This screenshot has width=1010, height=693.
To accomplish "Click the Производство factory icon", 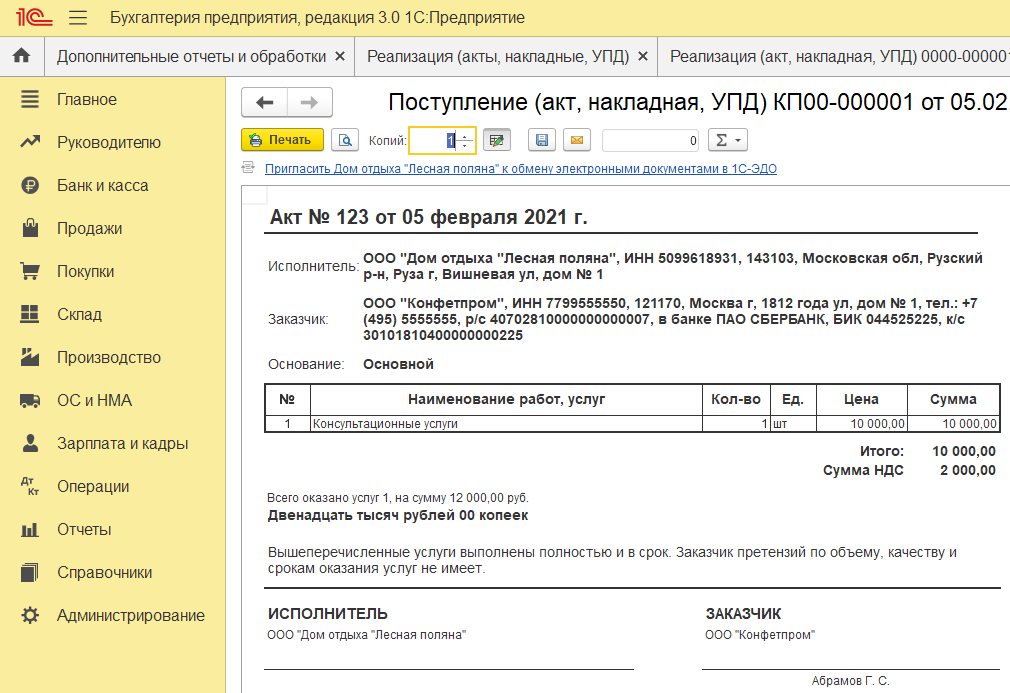I will click(30, 357).
